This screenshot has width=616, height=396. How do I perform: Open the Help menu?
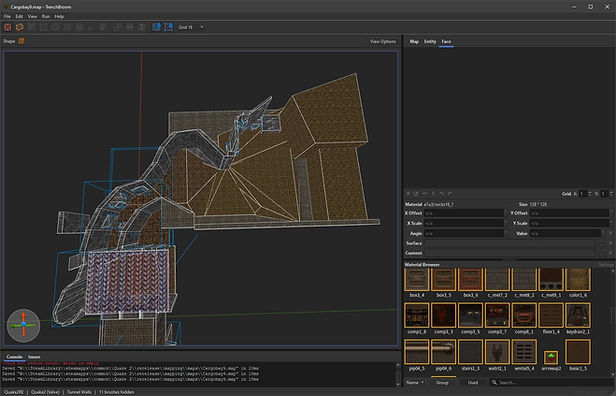[59, 16]
